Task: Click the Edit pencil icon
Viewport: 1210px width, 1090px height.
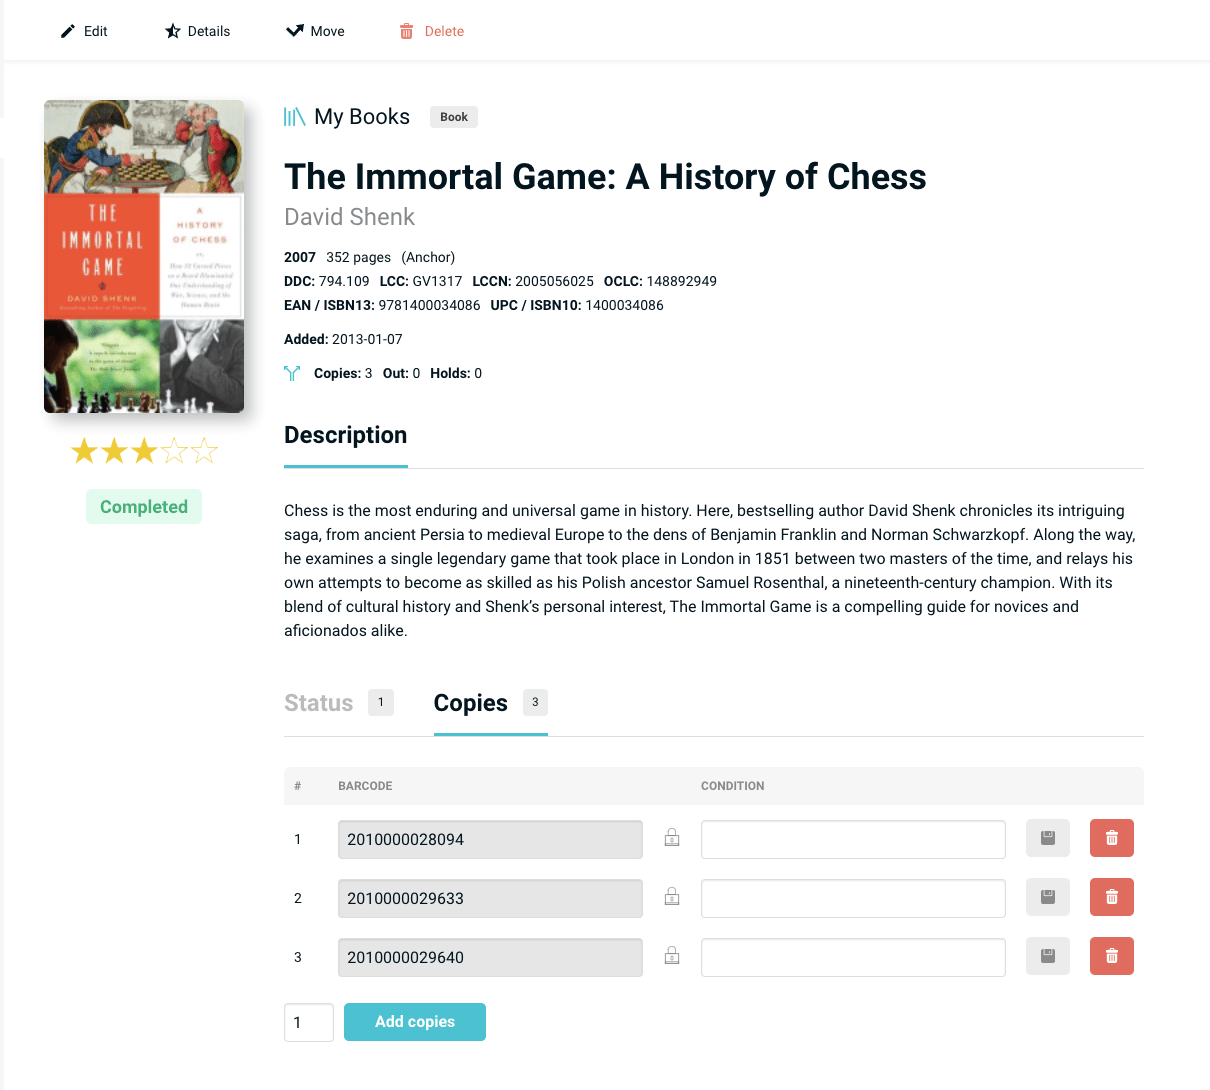Action: [x=68, y=31]
